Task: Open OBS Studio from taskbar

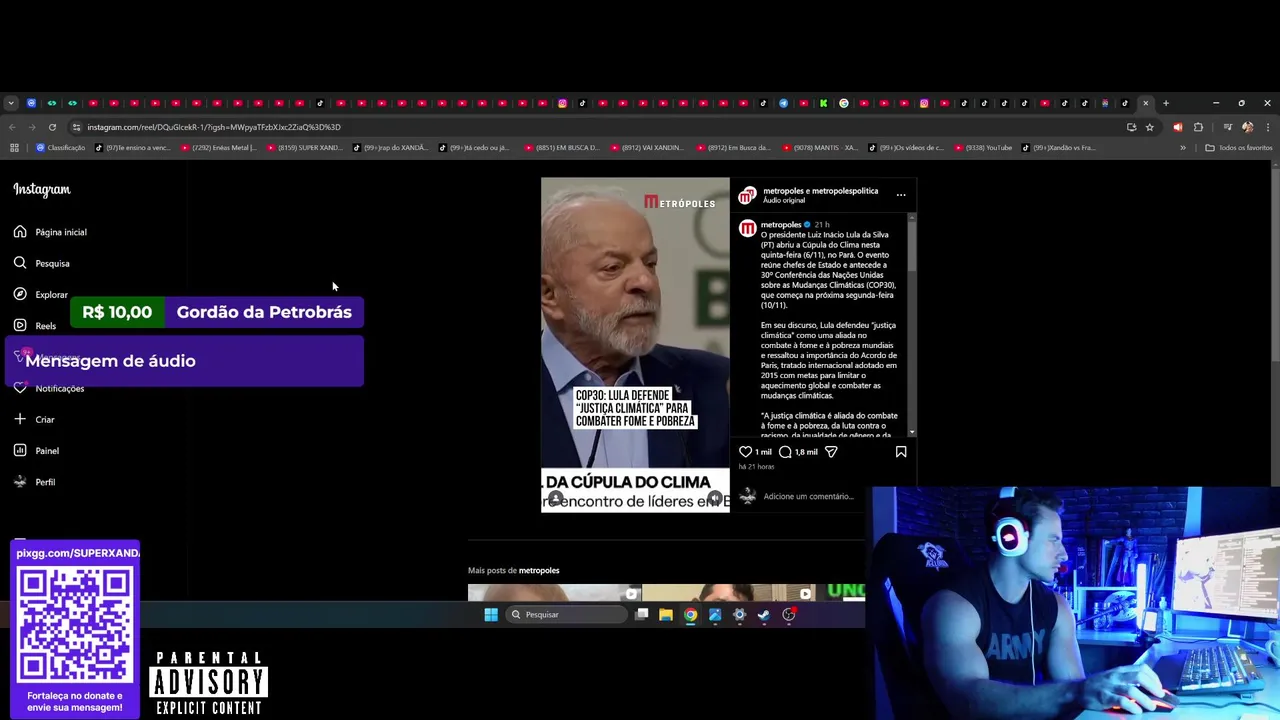Action: [789, 615]
